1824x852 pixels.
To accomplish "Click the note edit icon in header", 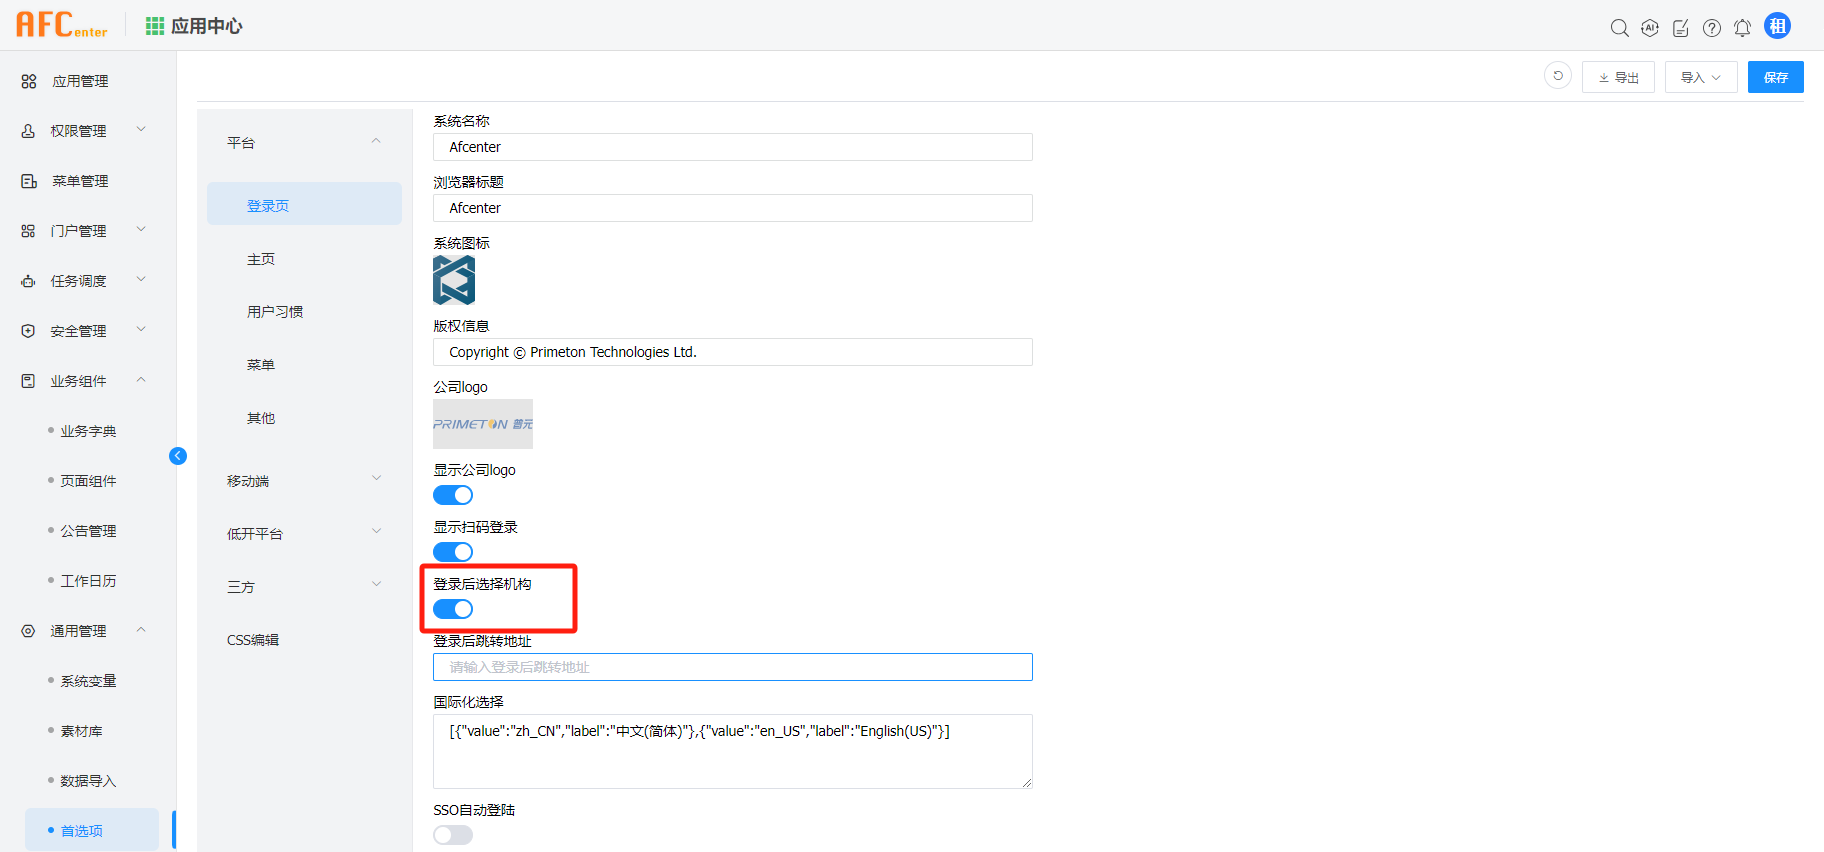I will 1681,28.
